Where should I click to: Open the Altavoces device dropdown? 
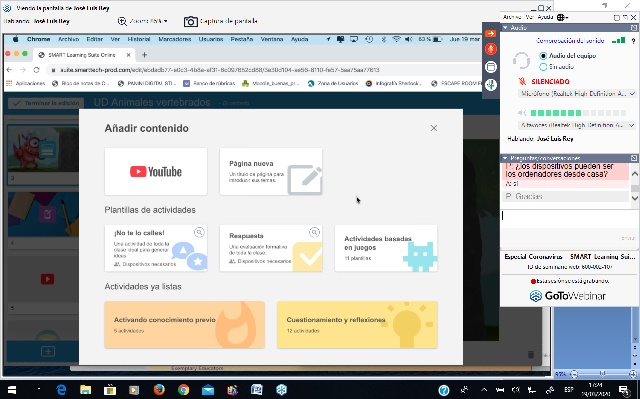(x=577, y=125)
